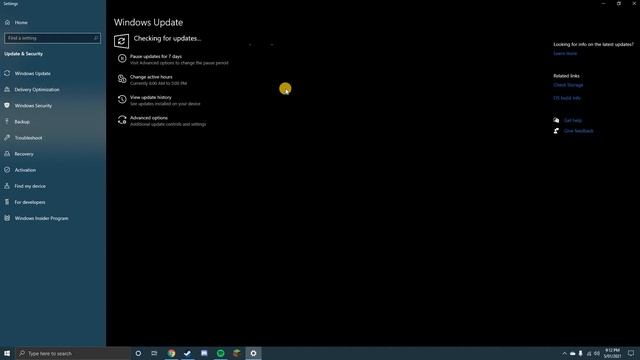Click the Settings gear taskbar icon
The height and width of the screenshot is (360, 640).
(253, 353)
